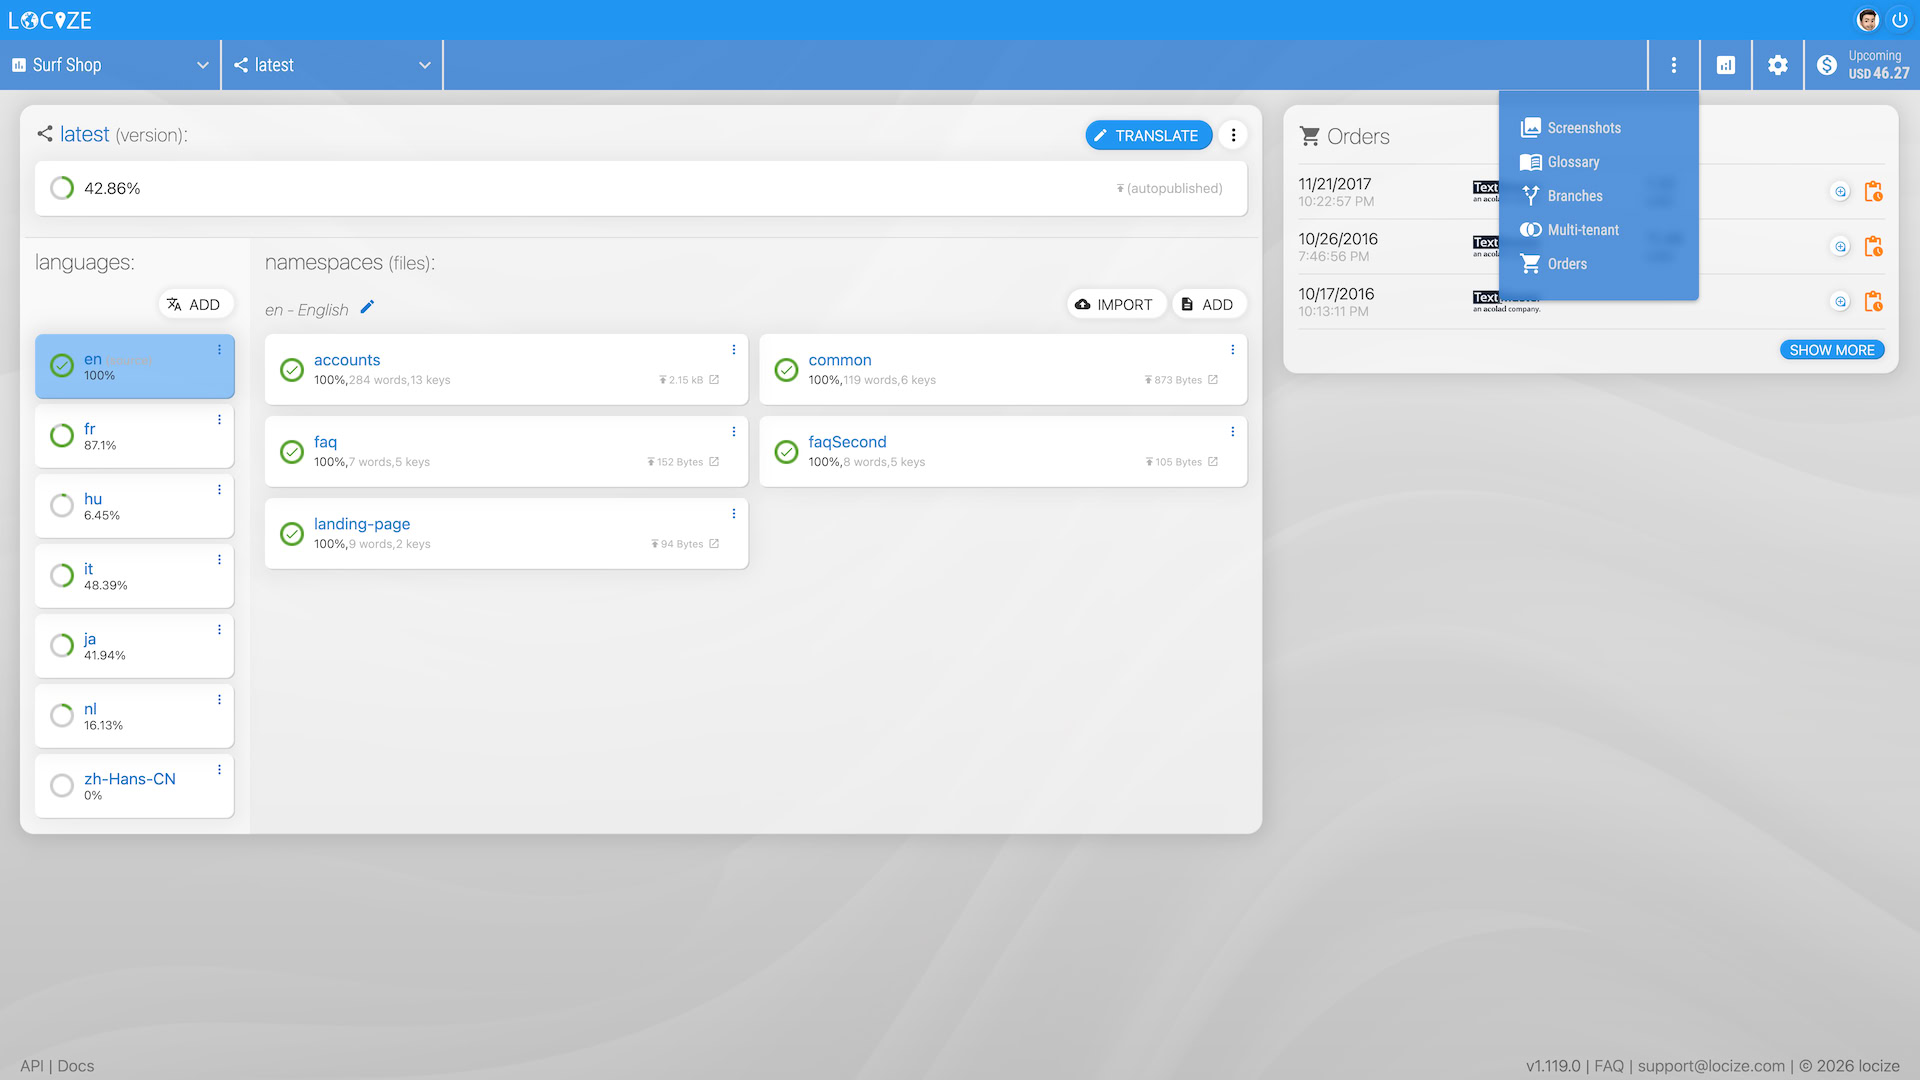
Task: Click the IMPORT namespaces button
Action: [1115, 305]
